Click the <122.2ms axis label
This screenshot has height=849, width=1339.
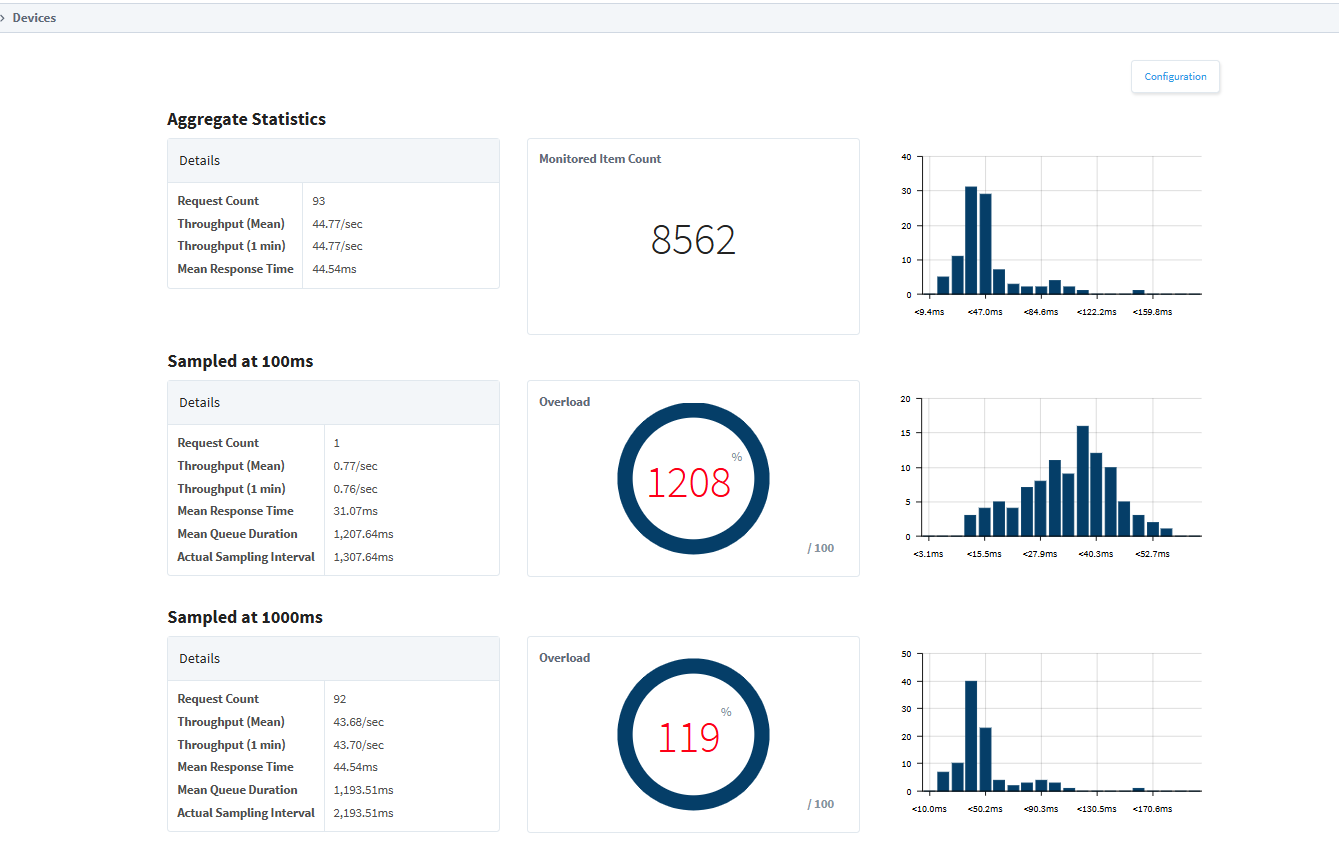1096,312
